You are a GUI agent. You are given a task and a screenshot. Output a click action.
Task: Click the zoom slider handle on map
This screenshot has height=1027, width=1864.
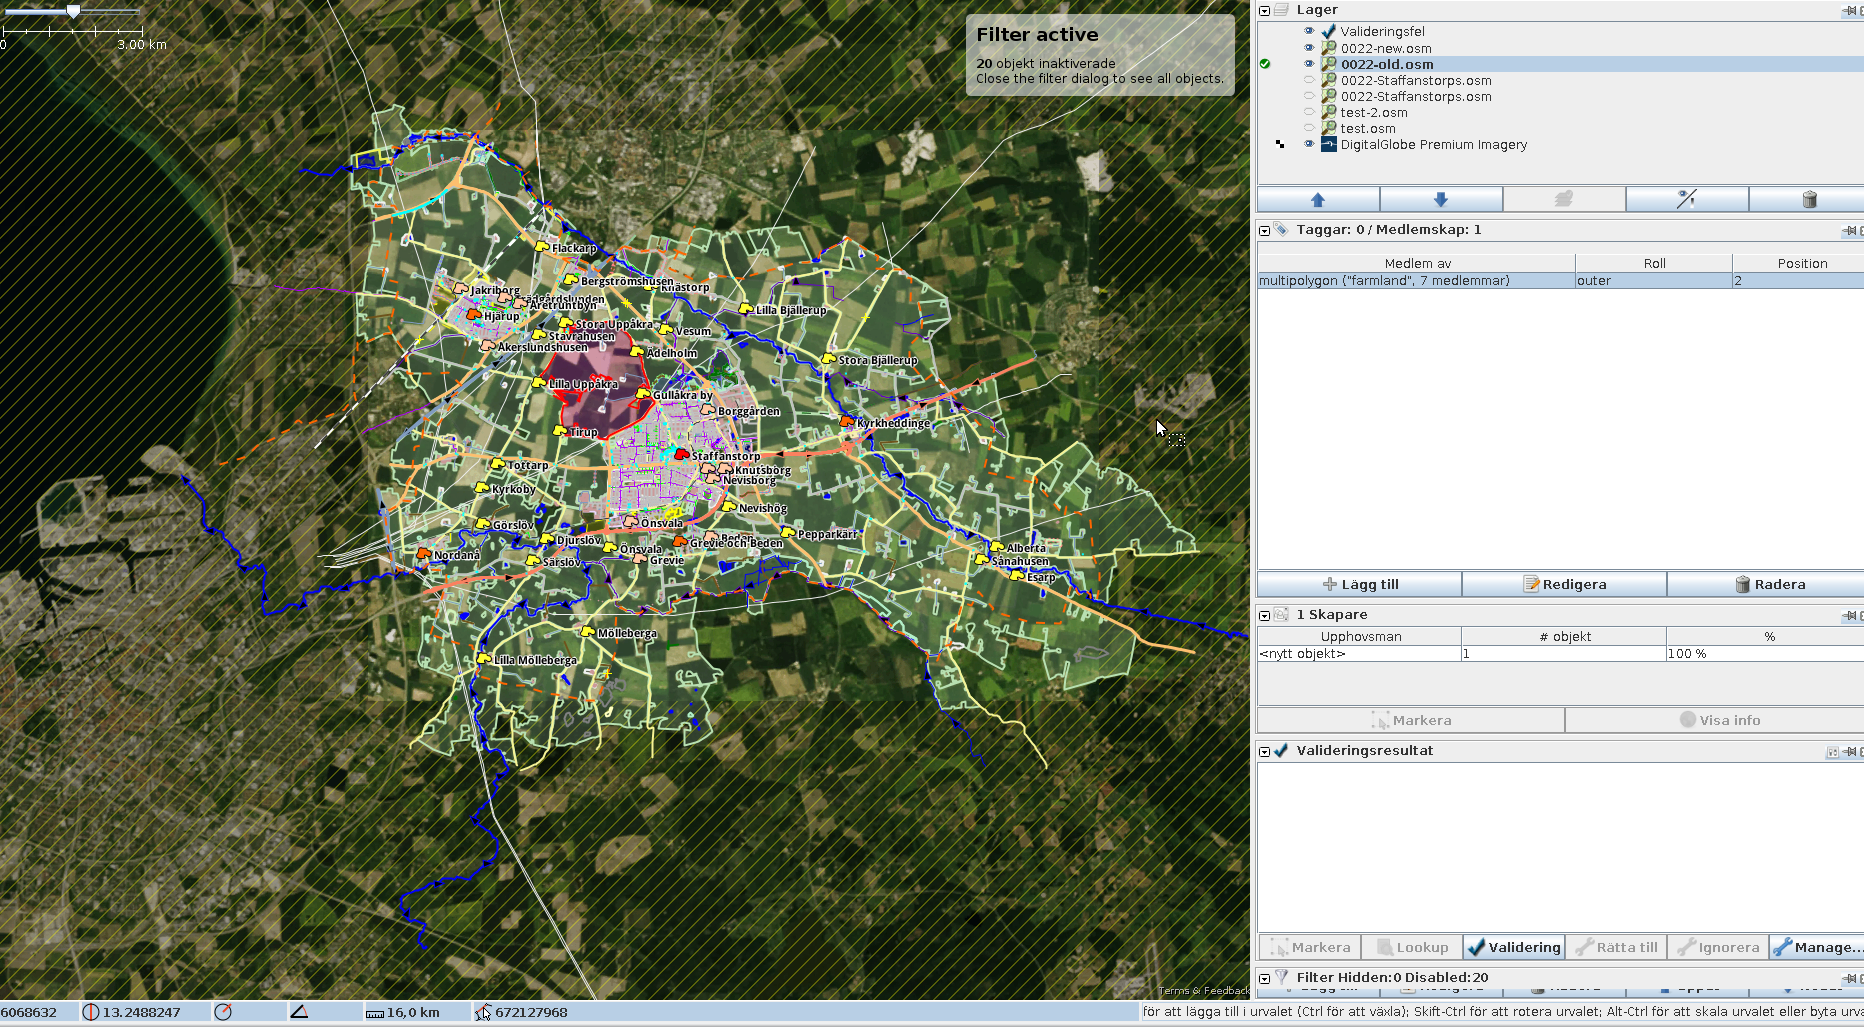click(x=73, y=11)
